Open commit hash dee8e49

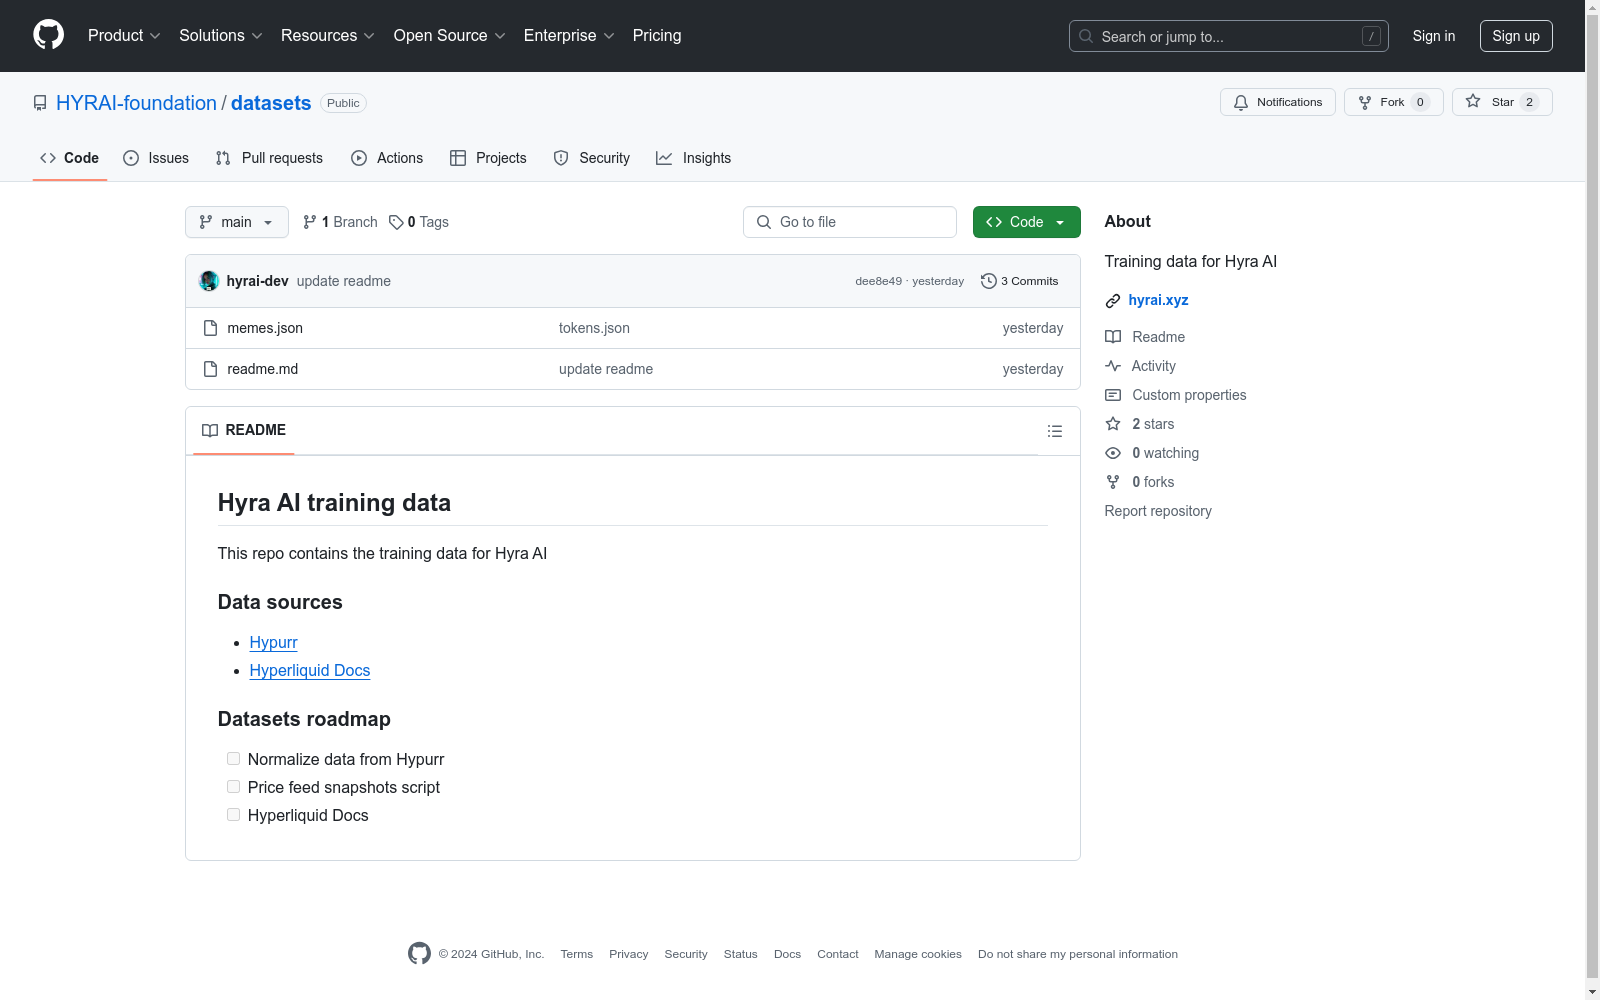click(878, 282)
